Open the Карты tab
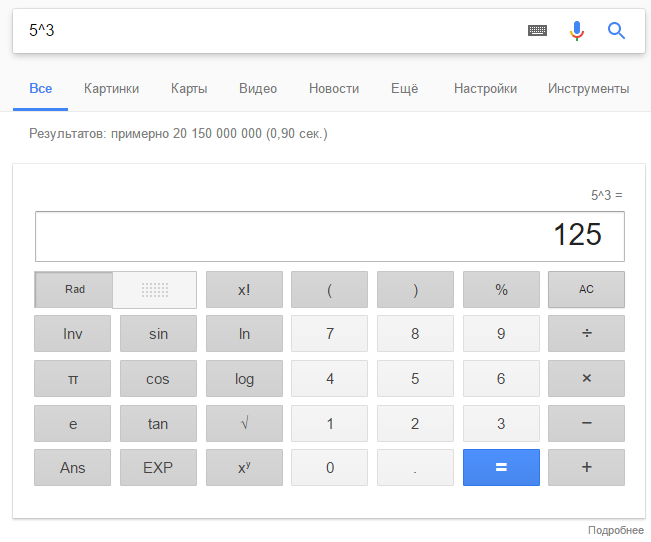 (189, 88)
